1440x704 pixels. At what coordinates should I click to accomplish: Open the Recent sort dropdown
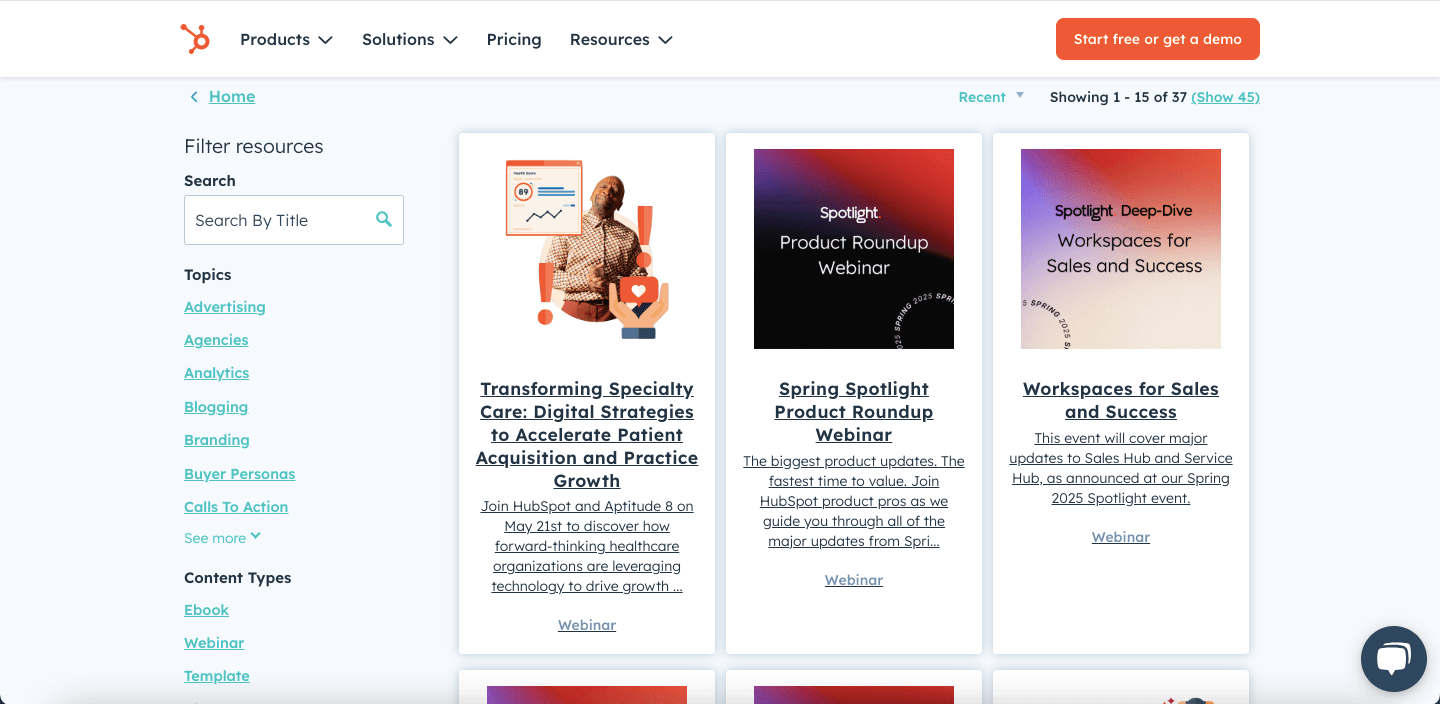(x=991, y=97)
